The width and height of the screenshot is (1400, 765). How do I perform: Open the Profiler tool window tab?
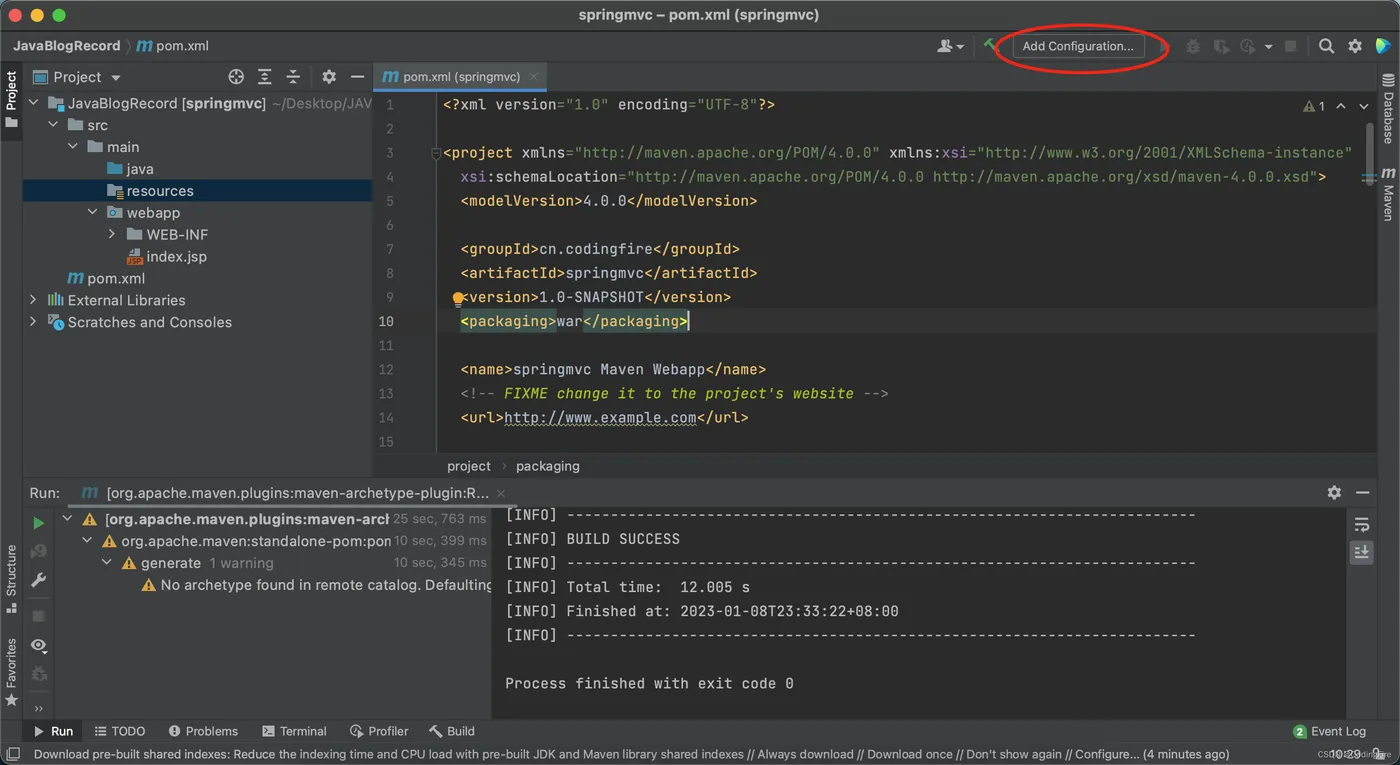click(x=379, y=731)
